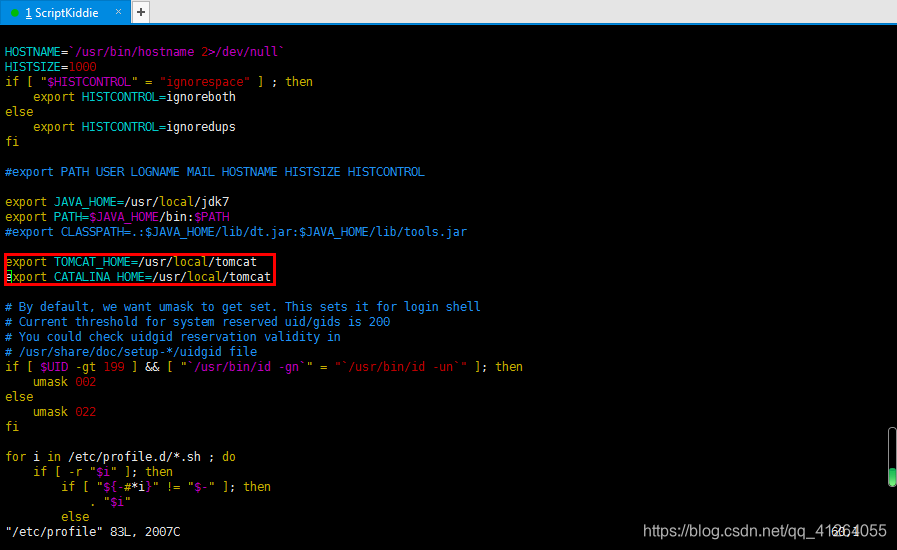
Task: Click the HOSTNAME= assignment line
Action: [x=145, y=52]
